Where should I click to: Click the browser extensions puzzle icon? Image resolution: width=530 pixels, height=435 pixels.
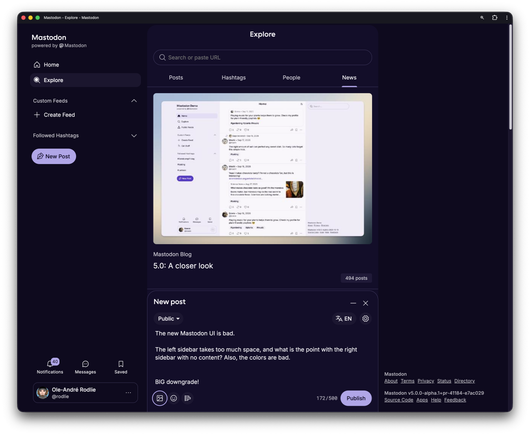[x=495, y=18]
